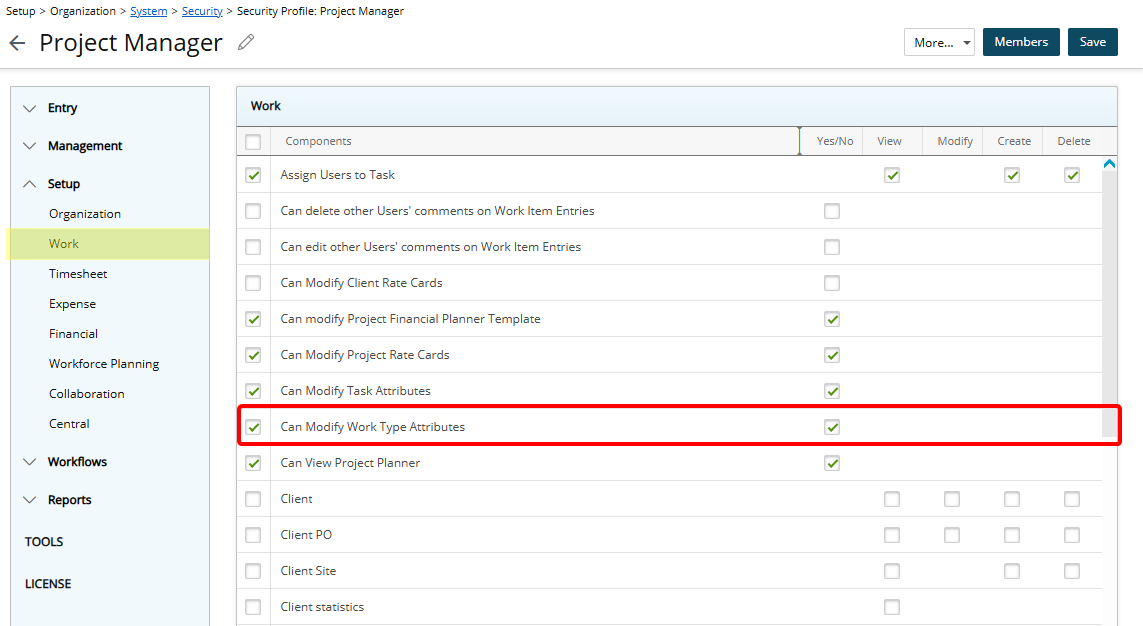This screenshot has height=626, width=1143.
Task: Navigate back using the left arrow icon
Action: point(17,42)
